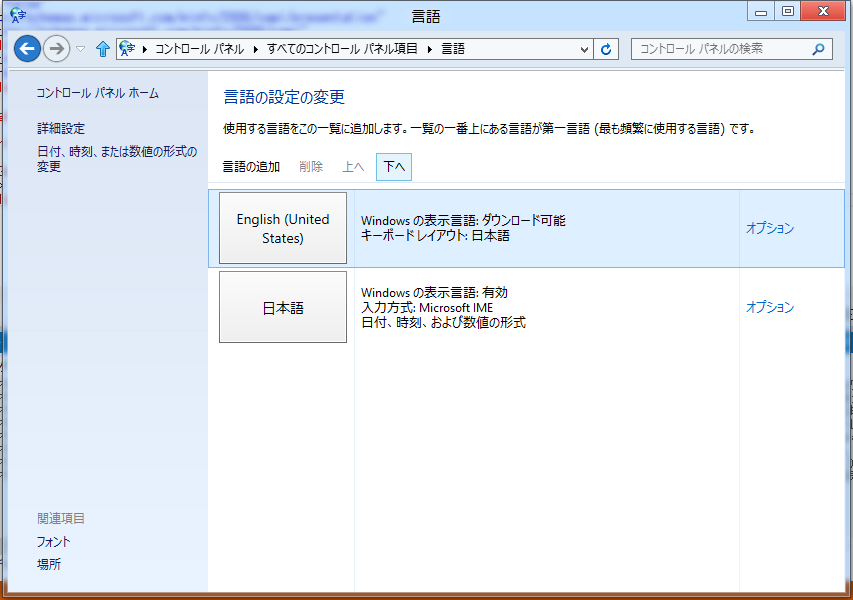The width and height of the screenshot is (853, 600).
Task: Click the Windows の表示言語: ダウンロード可能 text
Action: pyautogui.click(x=463, y=220)
